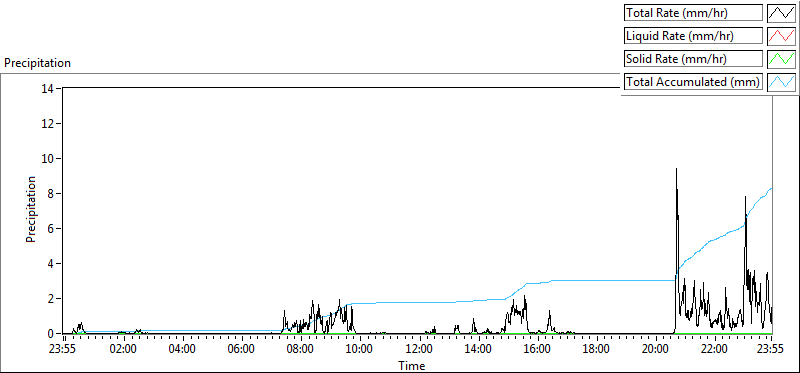Click the 06:00 x-axis time marker
This screenshot has height=373, width=800.
coord(242,350)
